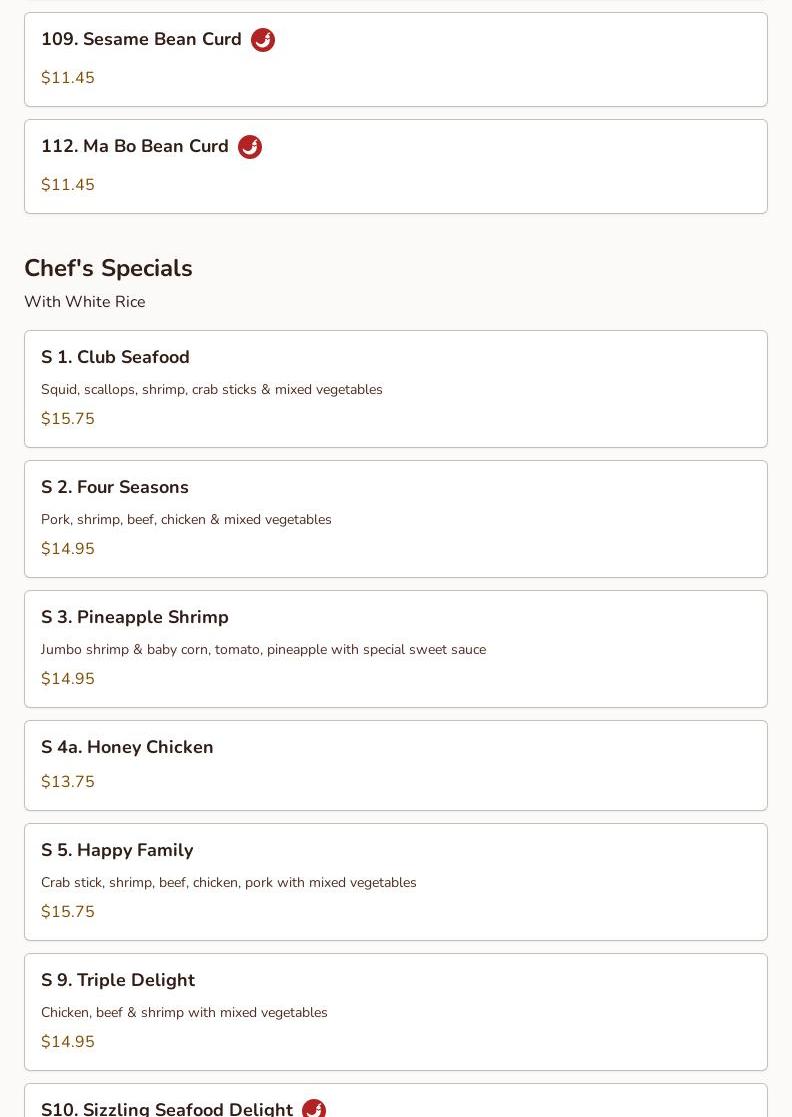The image size is (792, 1117).
Task: Click Happy Family ingredients description
Action: (229, 883)
